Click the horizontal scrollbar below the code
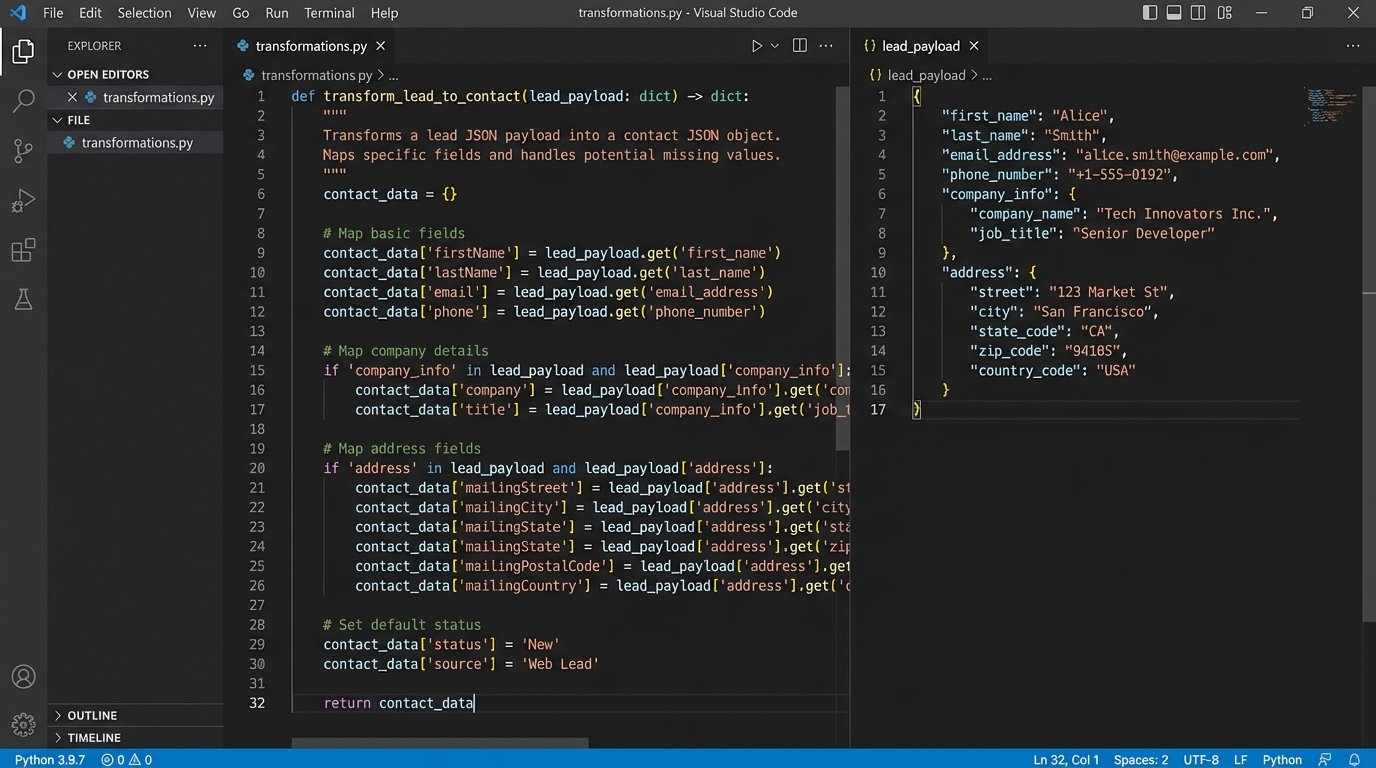Viewport: 1376px width, 768px height. tap(440, 745)
